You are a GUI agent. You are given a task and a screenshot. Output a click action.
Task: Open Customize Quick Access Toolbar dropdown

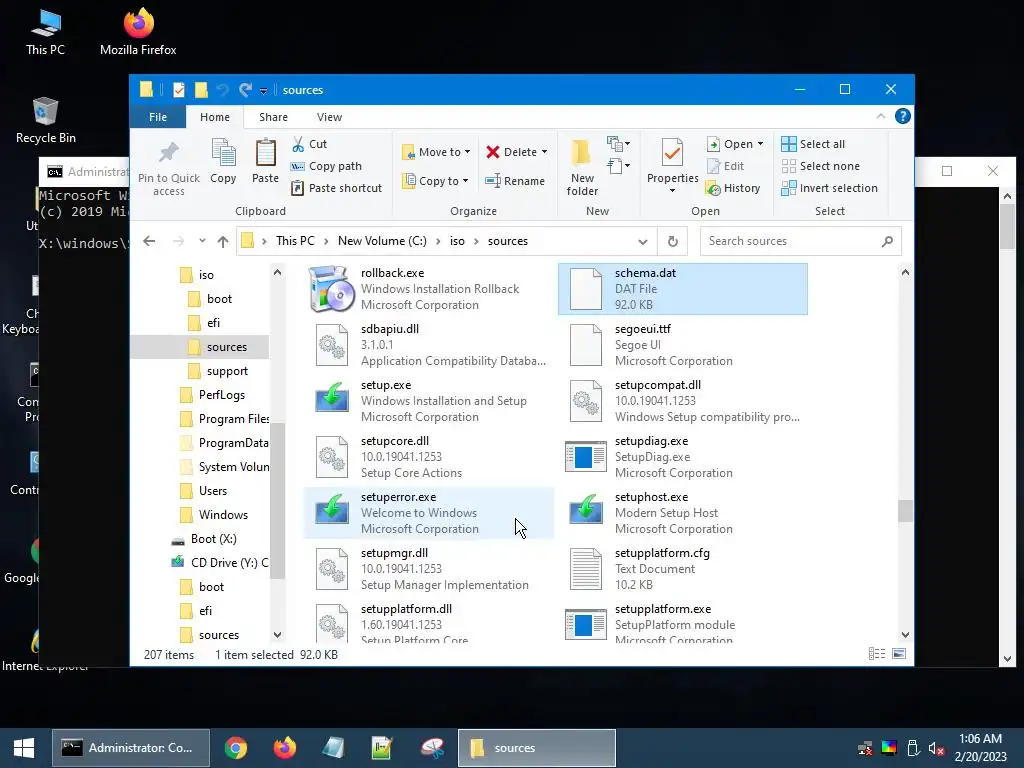pos(263,91)
